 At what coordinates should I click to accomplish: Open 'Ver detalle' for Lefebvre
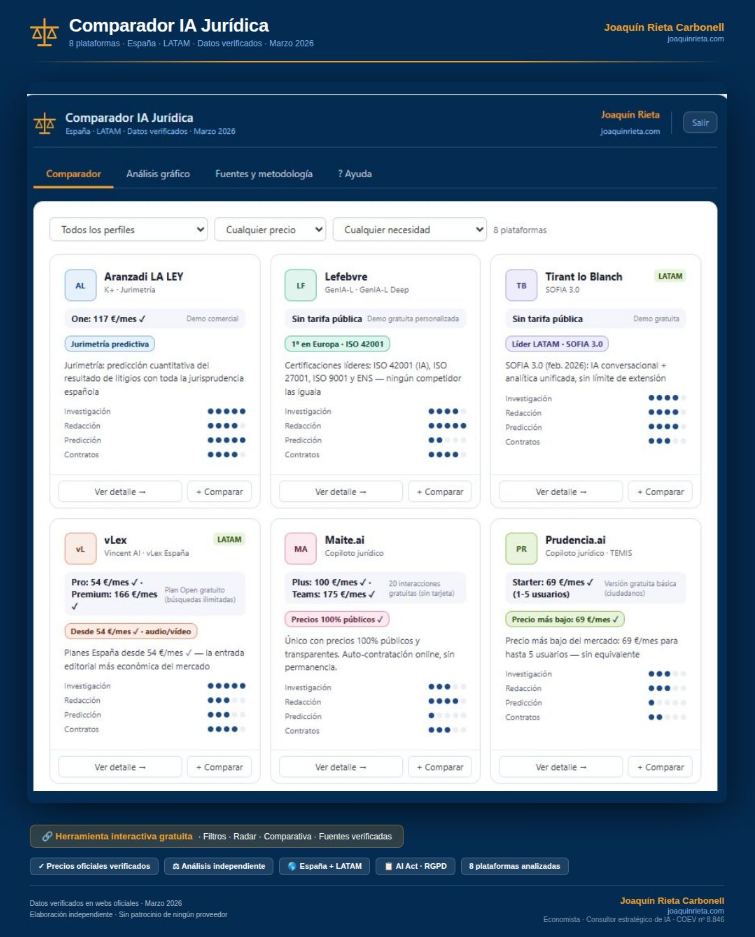point(340,492)
